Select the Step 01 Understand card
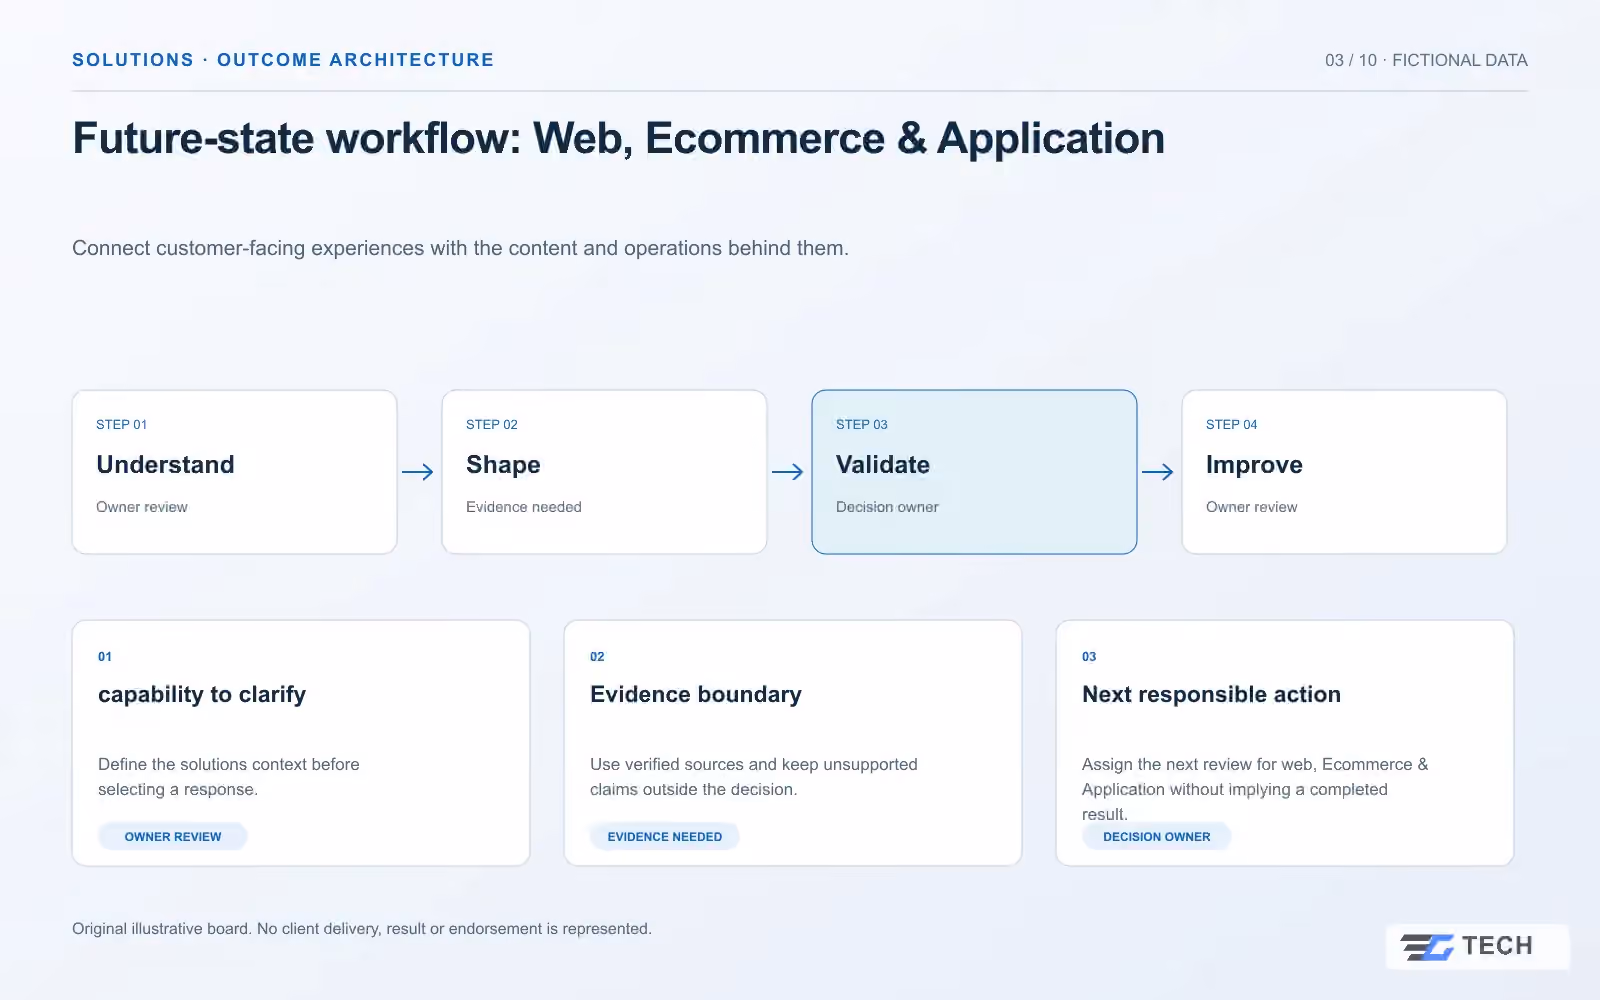Image resolution: width=1600 pixels, height=1000 pixels. (235, 472)
